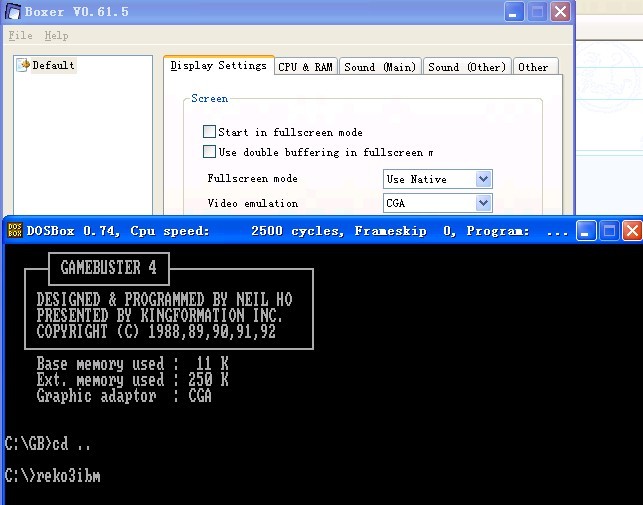Open the Fullscreen mode dropdown

[x=483, y=179]
